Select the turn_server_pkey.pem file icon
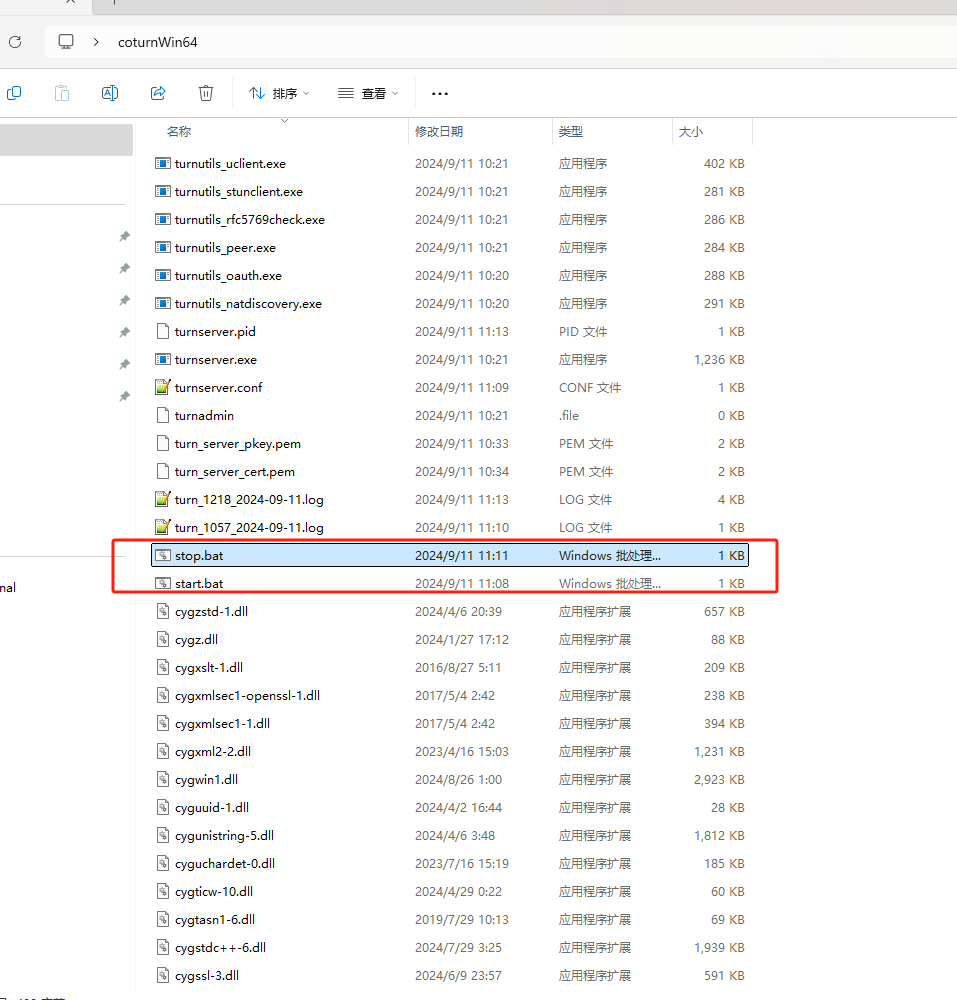The height and width of the screenshot is (1000, 957). [163, 443]
